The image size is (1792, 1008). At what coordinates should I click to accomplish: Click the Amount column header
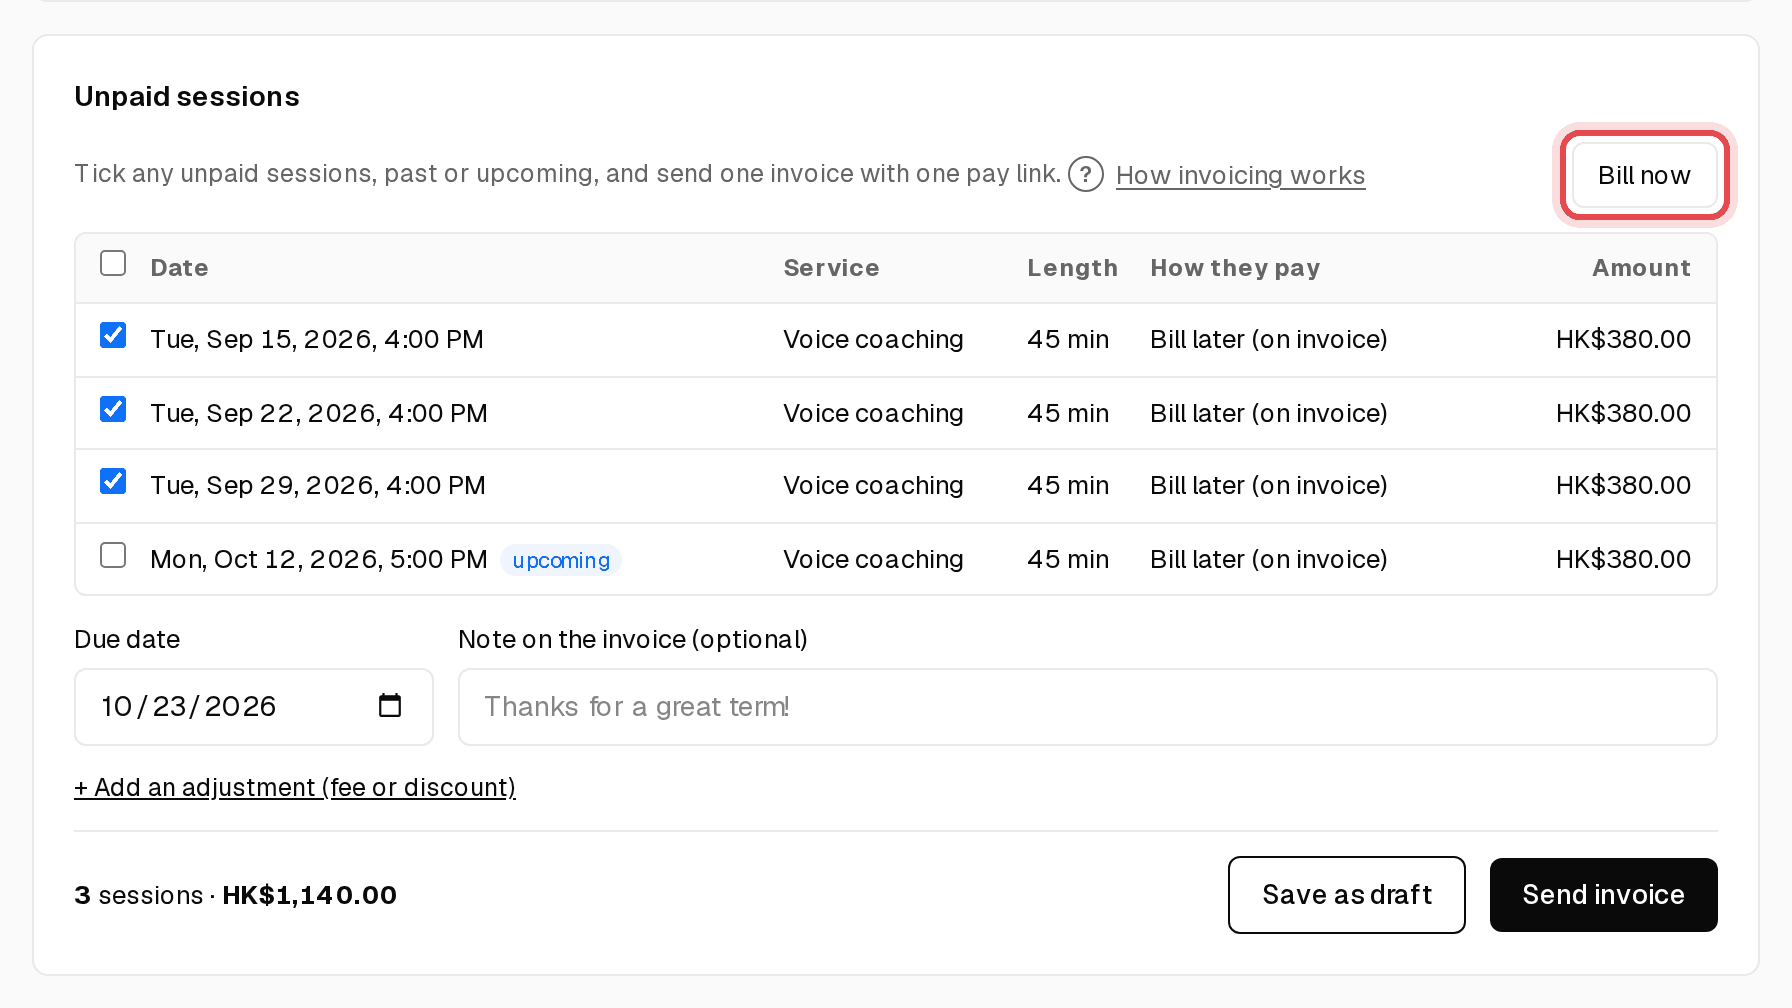pyautogui.click(x=1641, y=268)
